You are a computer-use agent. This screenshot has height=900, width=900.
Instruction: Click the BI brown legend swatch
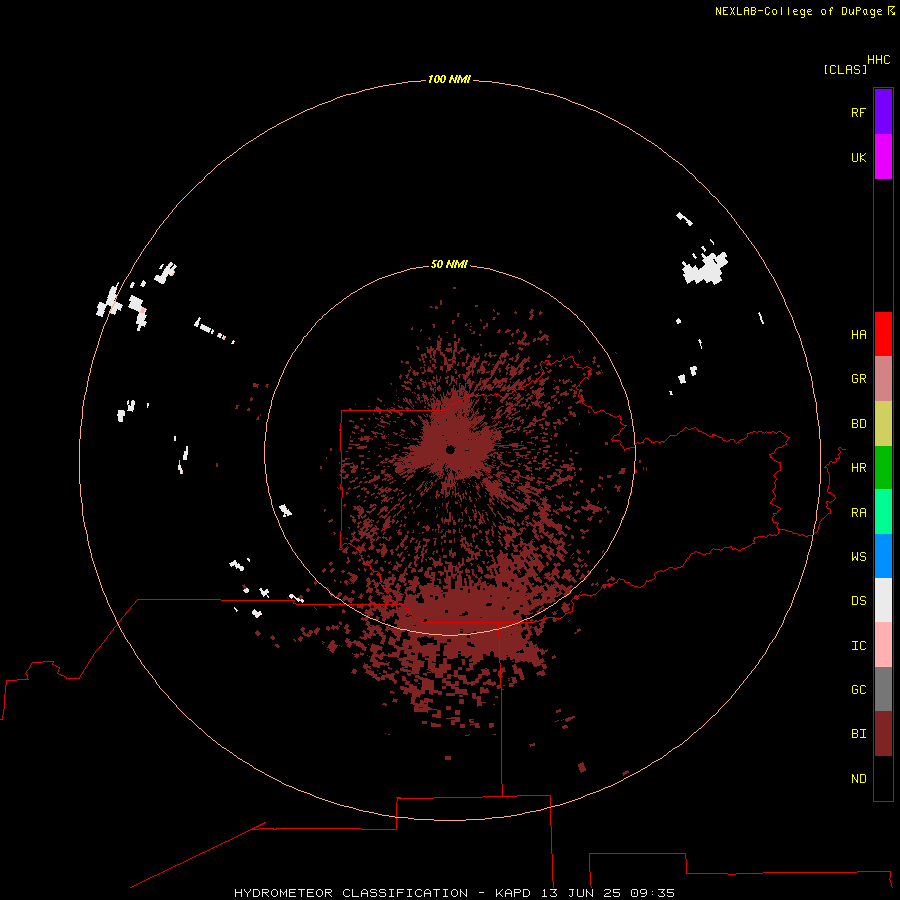883,734
